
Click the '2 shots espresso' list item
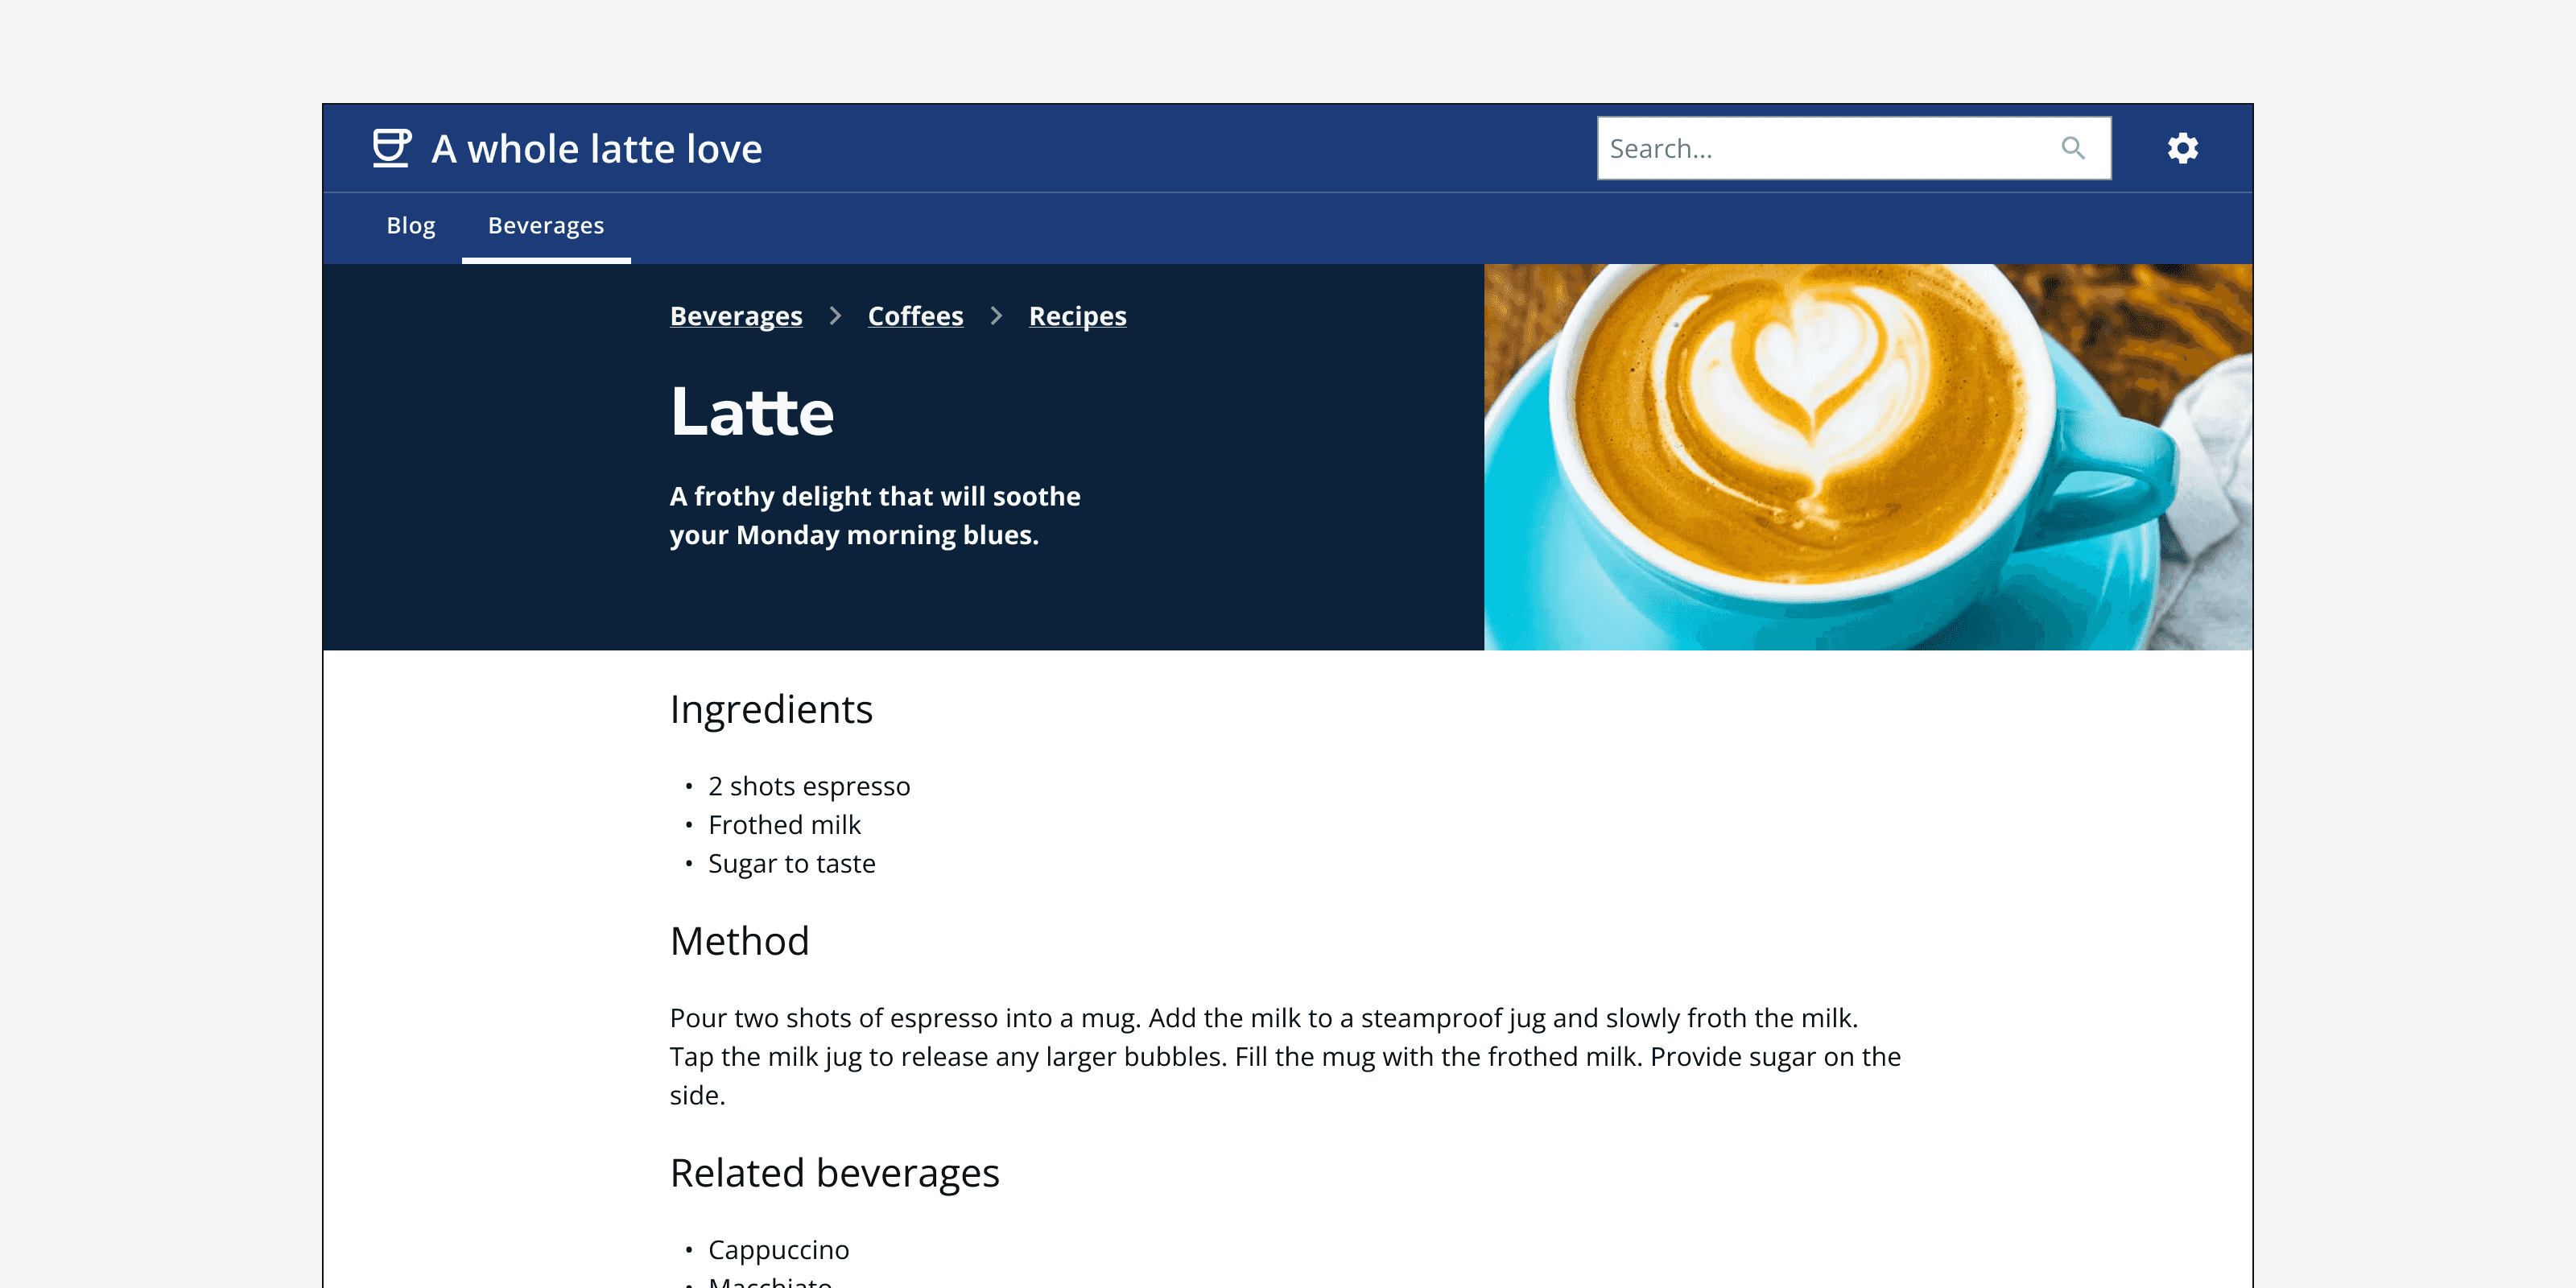point(809,786)
